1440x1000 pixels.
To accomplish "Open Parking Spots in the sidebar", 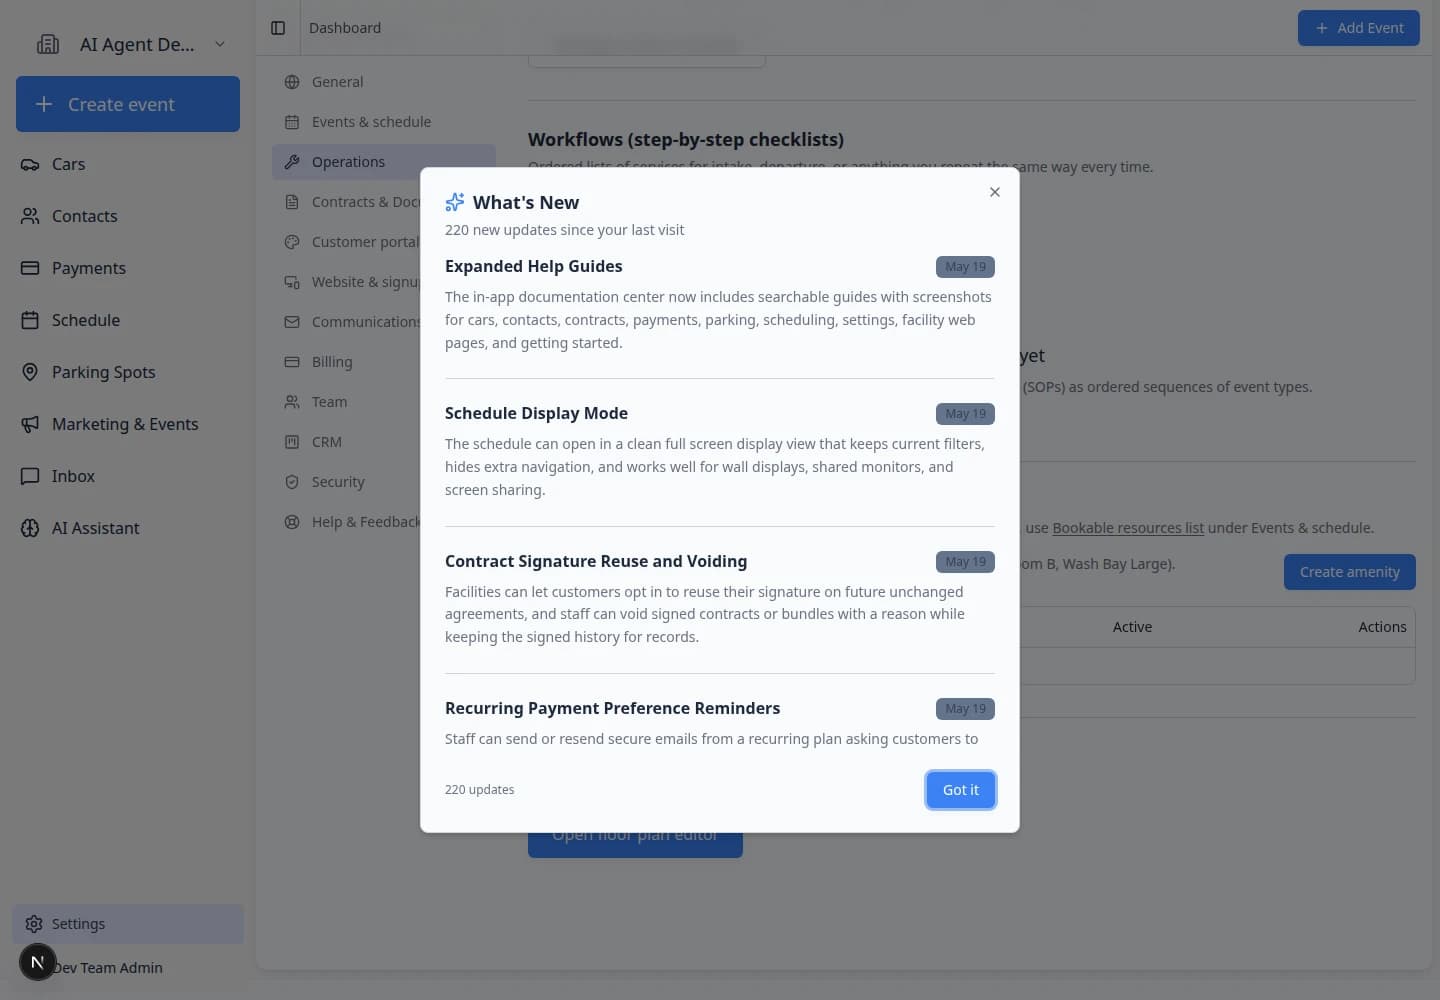I will pyautogui.click(x=128, y=372).
